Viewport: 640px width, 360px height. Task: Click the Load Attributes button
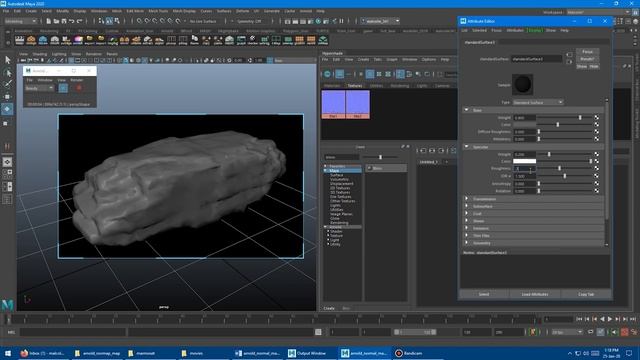(x=535, y=294)
